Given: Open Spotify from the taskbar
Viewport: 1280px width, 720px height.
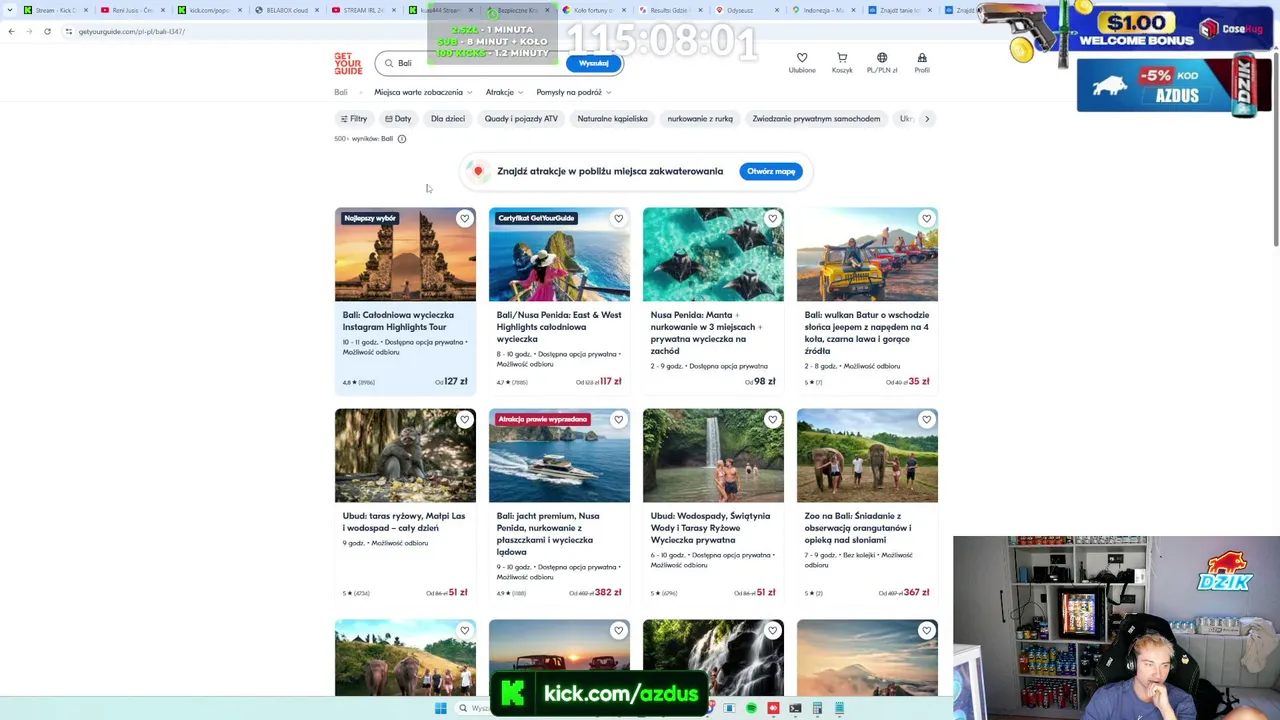Looking at the screenshot, I should click(x=751, y=708).
